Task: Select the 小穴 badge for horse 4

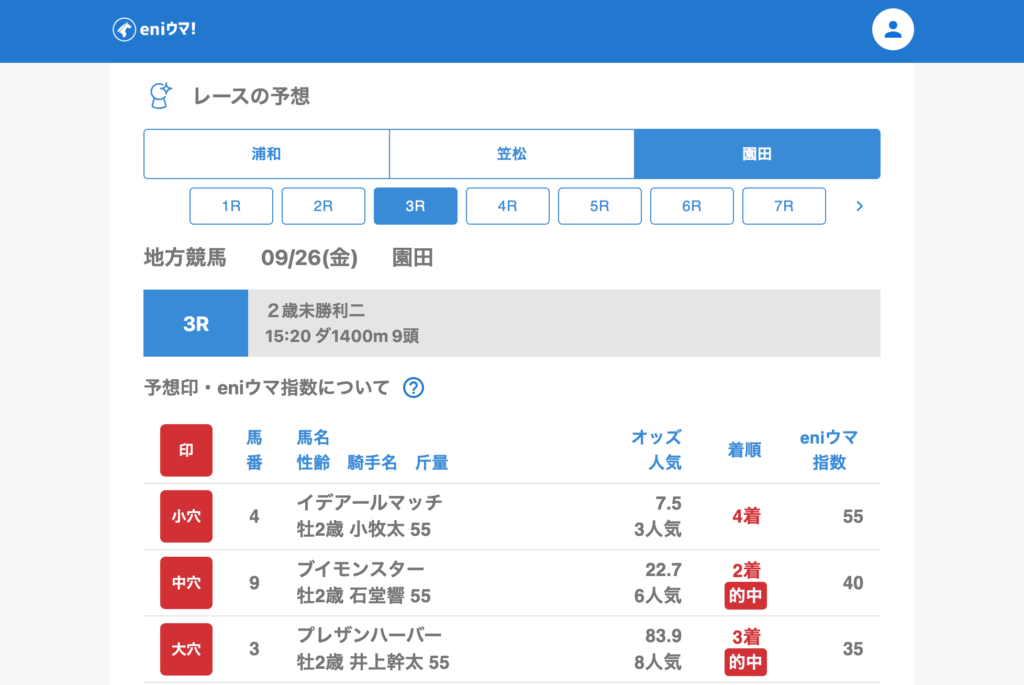Action: [x=186, y=517]
